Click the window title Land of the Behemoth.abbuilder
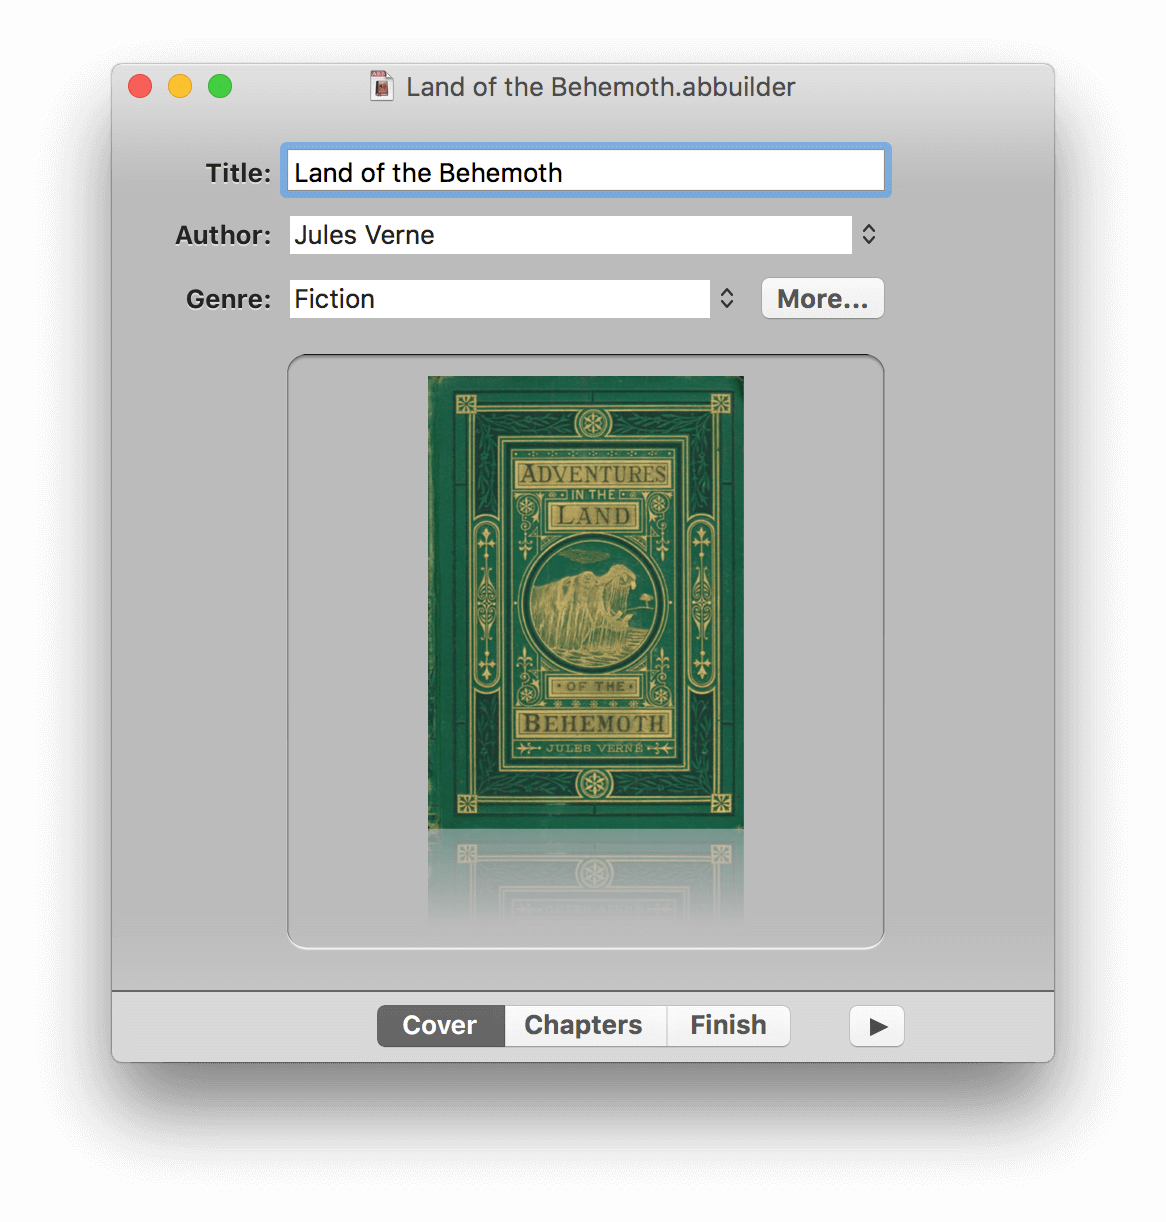The width and height of the screenshot is (1166, 1222). coord(601,87)
